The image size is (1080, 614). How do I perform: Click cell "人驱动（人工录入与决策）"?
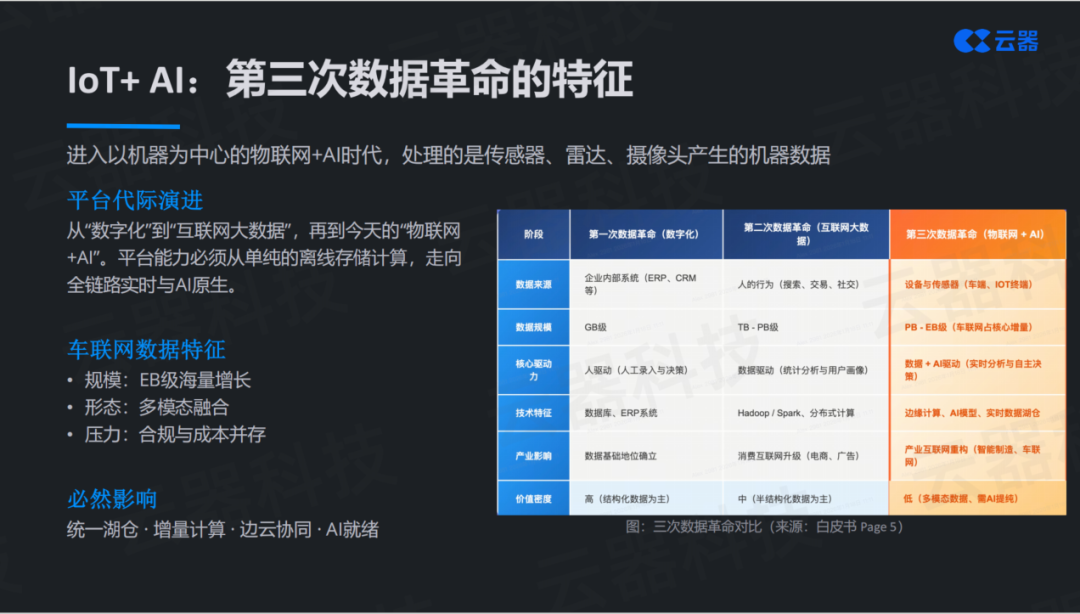(x=646, y=370)
